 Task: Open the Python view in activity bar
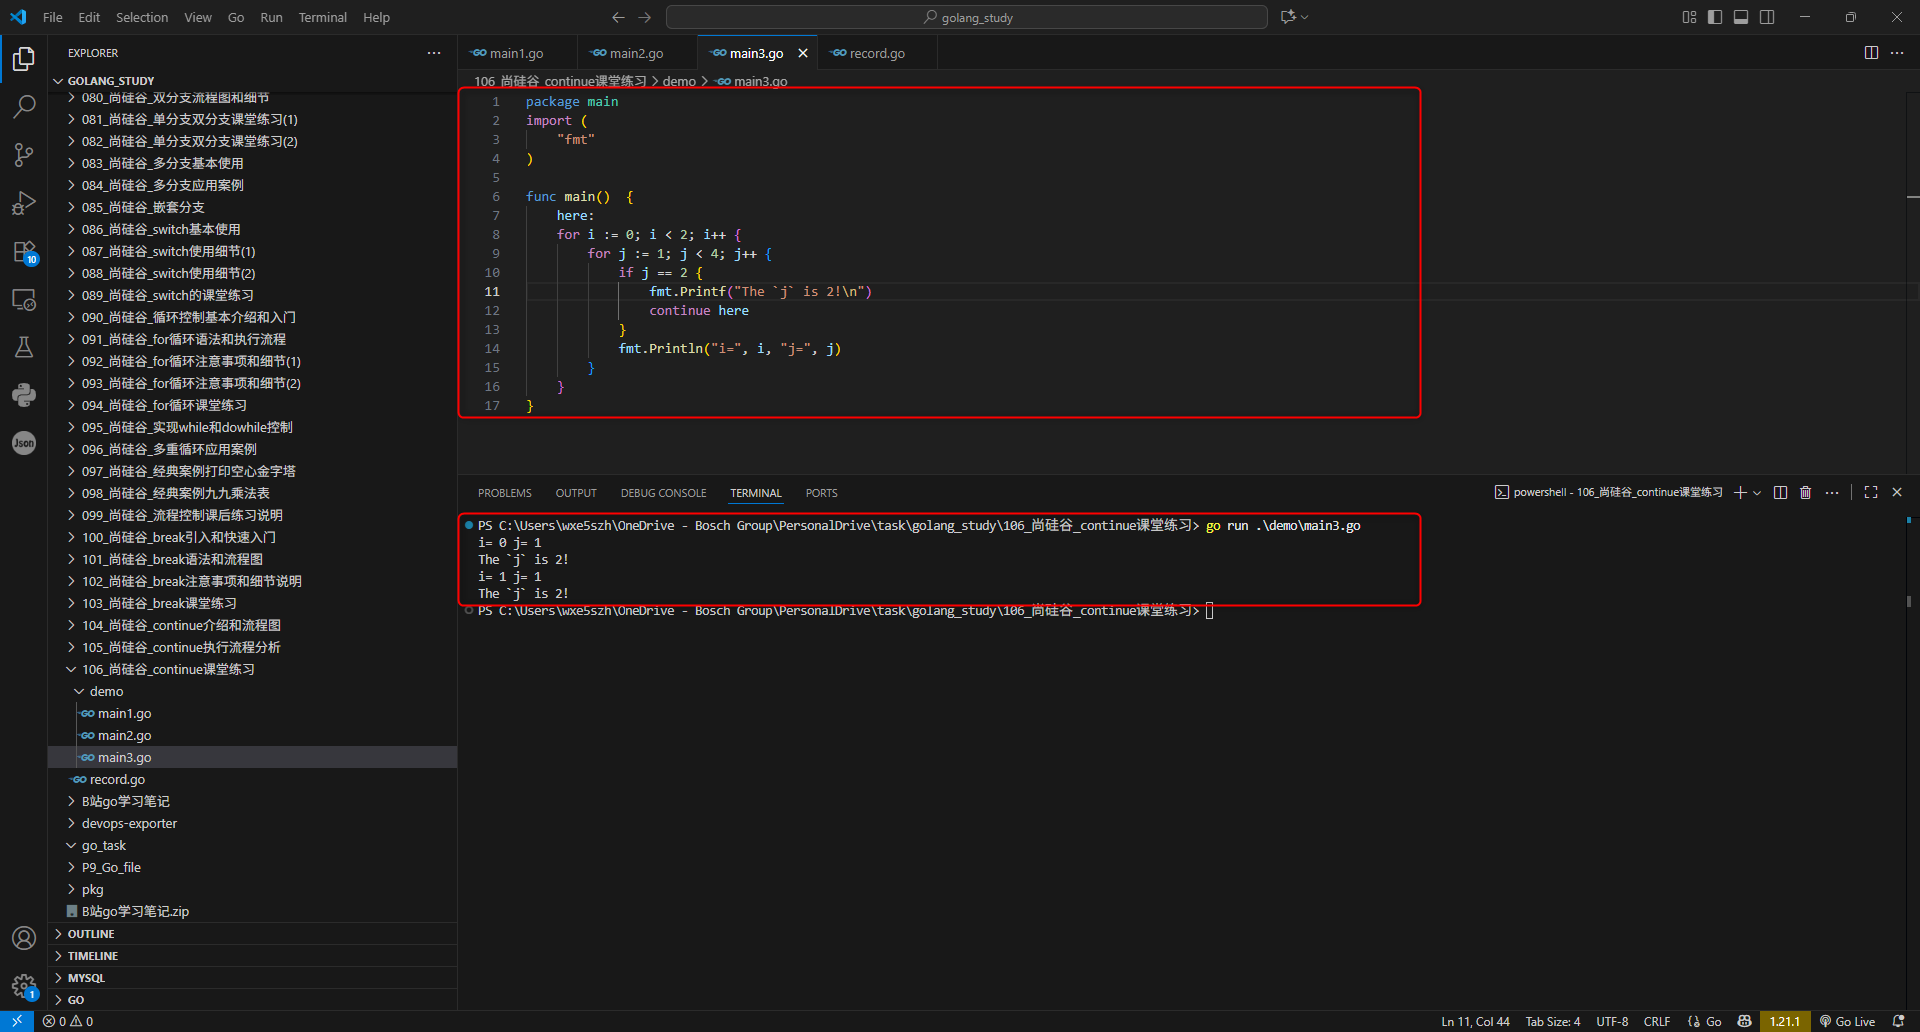[x=24, y=395]
